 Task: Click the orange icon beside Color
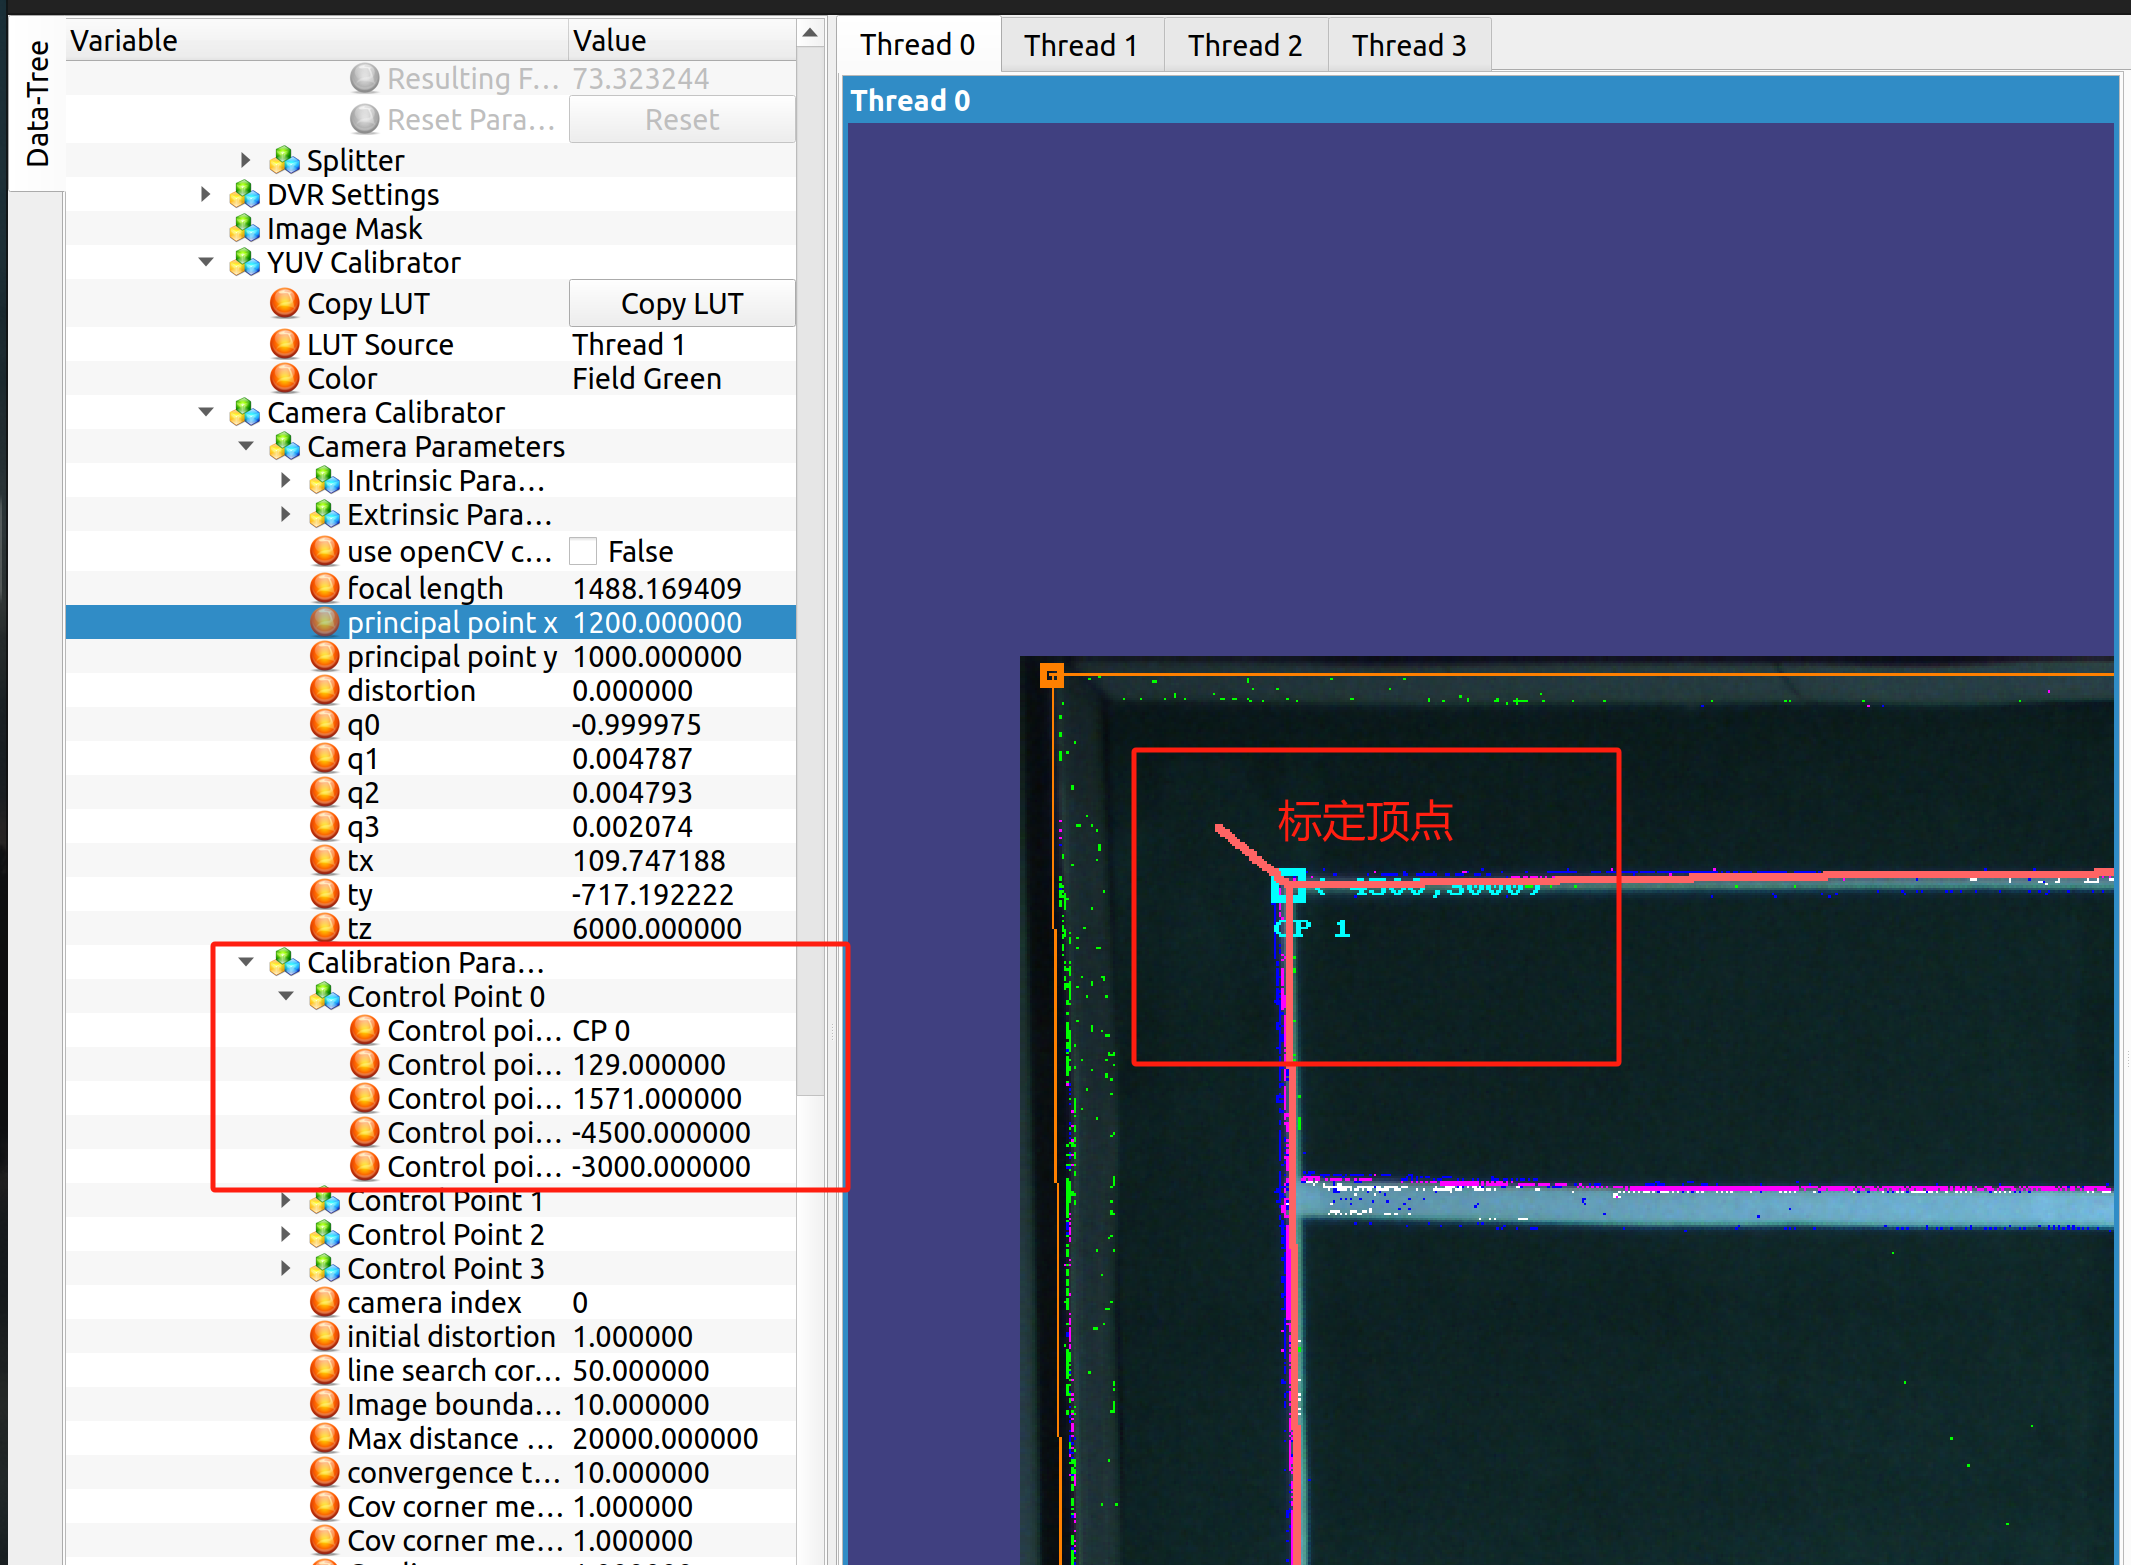pyautogui.click(x=285, y=378)
